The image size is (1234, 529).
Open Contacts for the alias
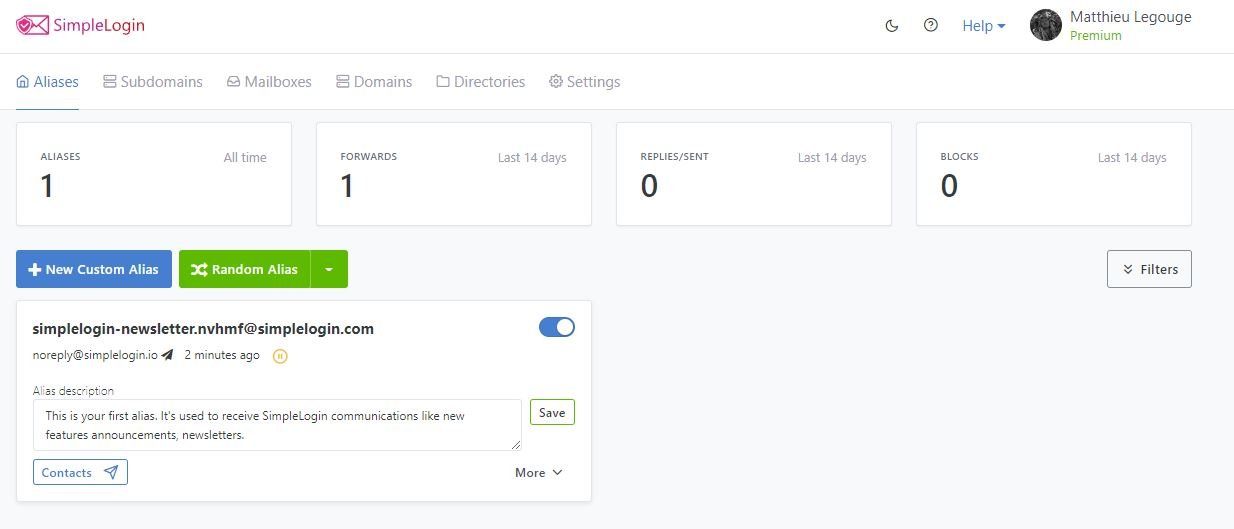click(80, 472)
